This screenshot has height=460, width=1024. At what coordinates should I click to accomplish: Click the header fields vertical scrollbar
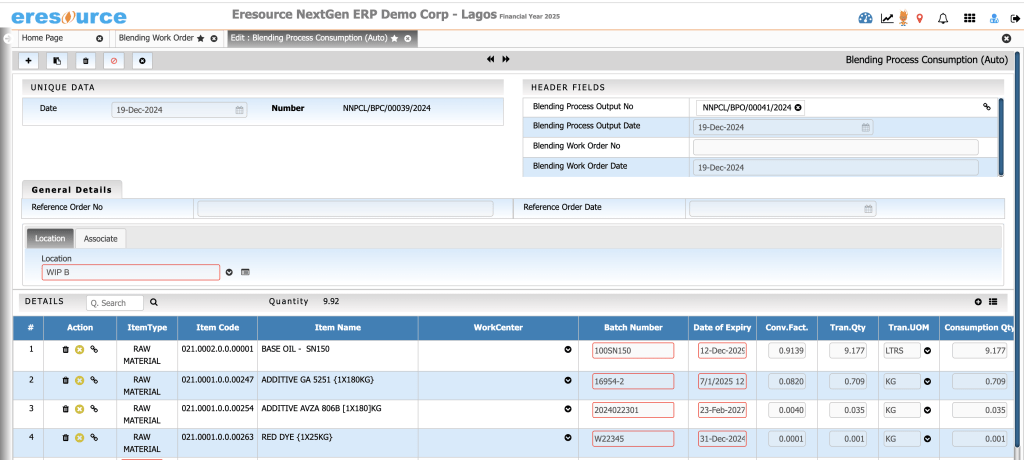coord(1001,136)
